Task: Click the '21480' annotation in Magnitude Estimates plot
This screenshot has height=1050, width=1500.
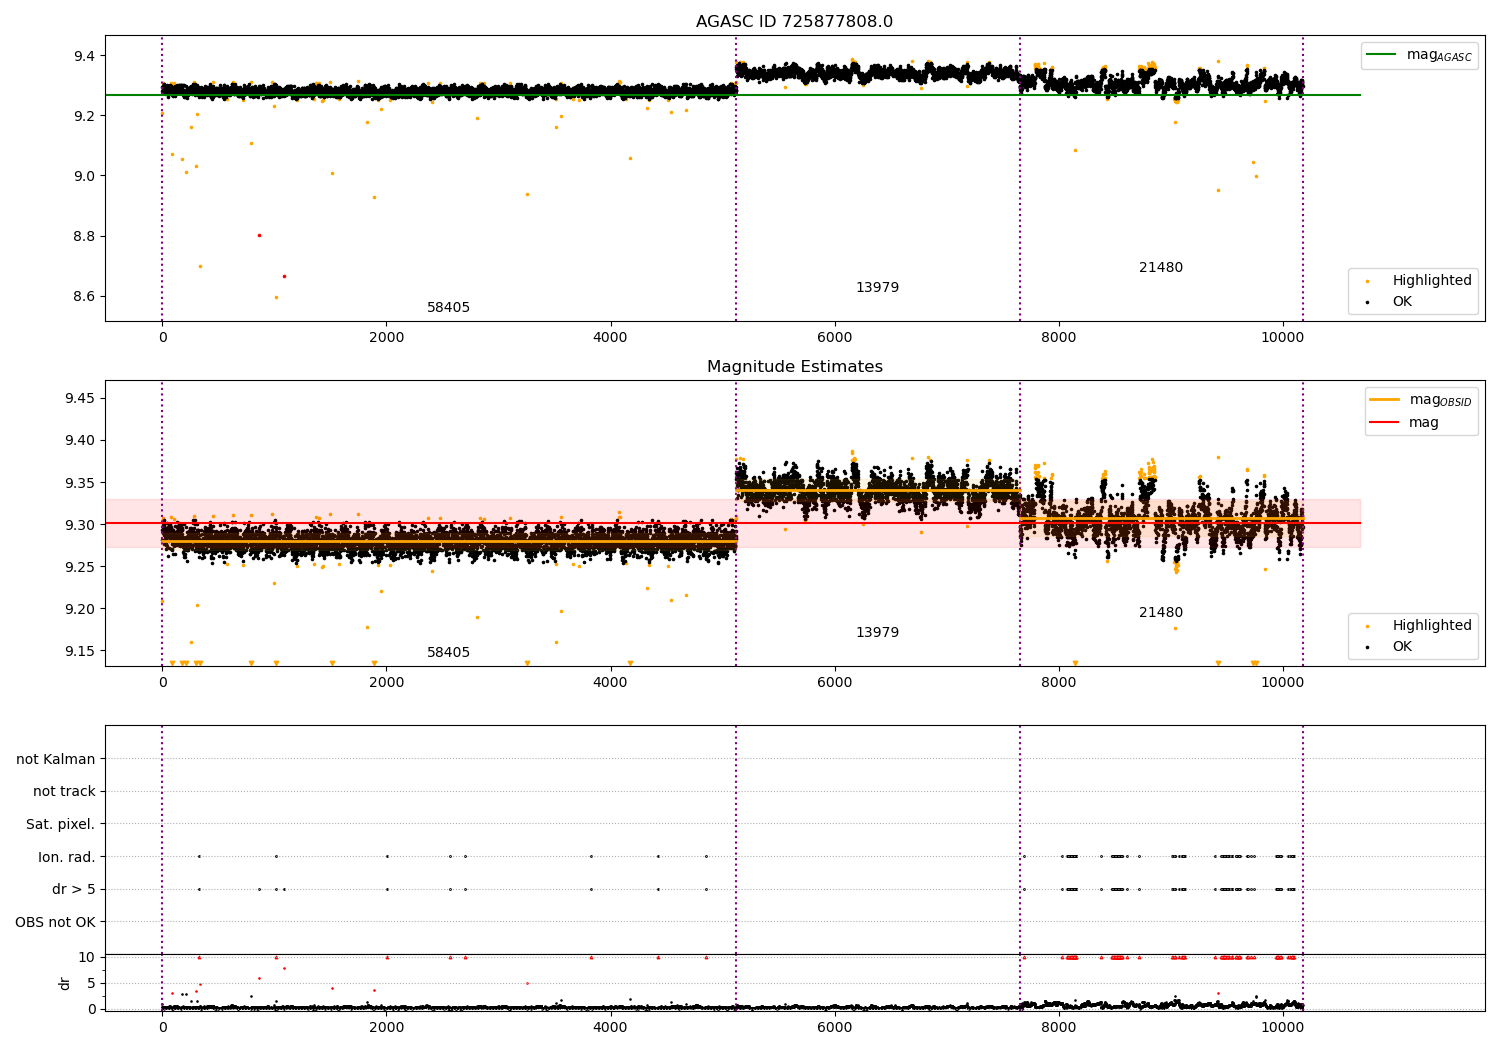Action: [1161, 613]
